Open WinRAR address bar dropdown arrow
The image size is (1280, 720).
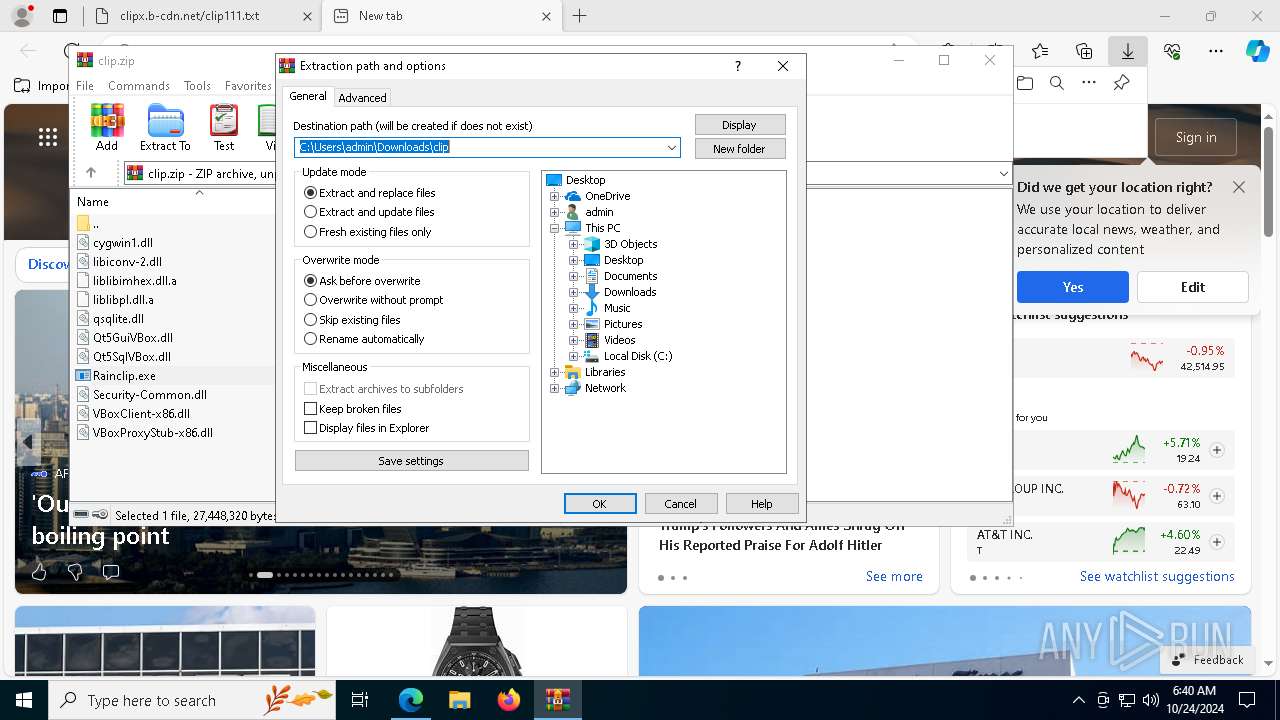pos(1003,173)
